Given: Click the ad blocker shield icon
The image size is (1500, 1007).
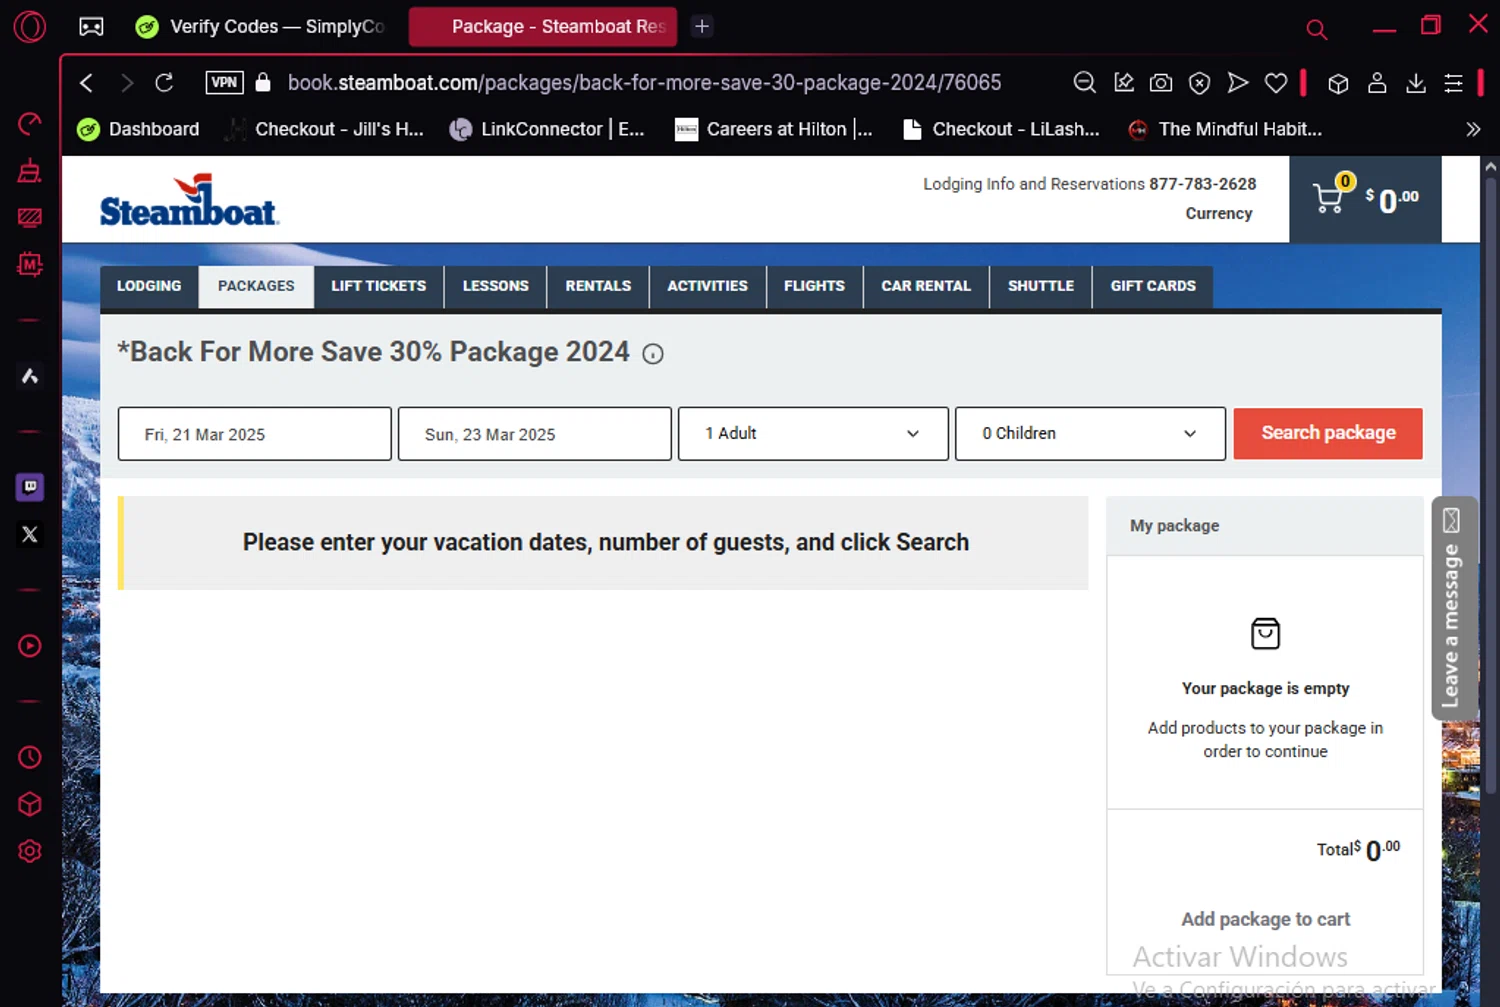Looking at the screenshot, I should click(1199, 83).
